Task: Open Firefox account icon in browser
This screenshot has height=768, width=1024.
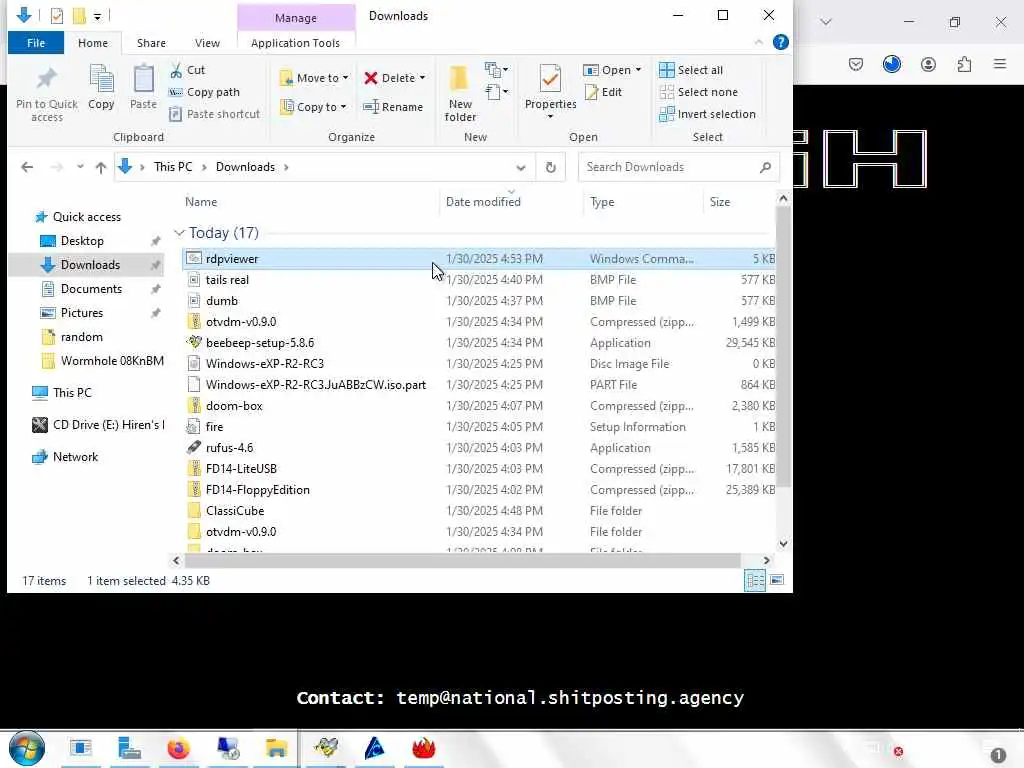Action: coord(928,64)
